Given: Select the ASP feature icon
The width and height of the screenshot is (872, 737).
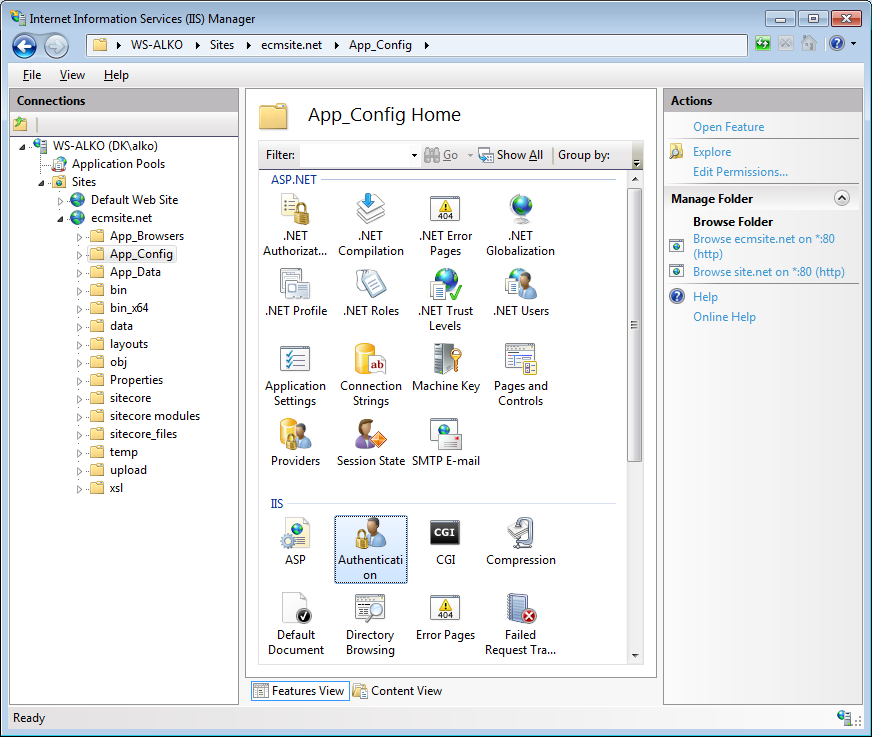Looking at the screenshot, I should [295, 542].
